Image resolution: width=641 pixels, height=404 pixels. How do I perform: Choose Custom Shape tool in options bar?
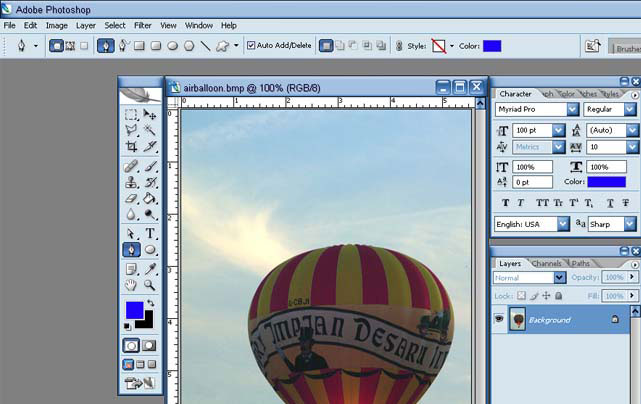222,46
